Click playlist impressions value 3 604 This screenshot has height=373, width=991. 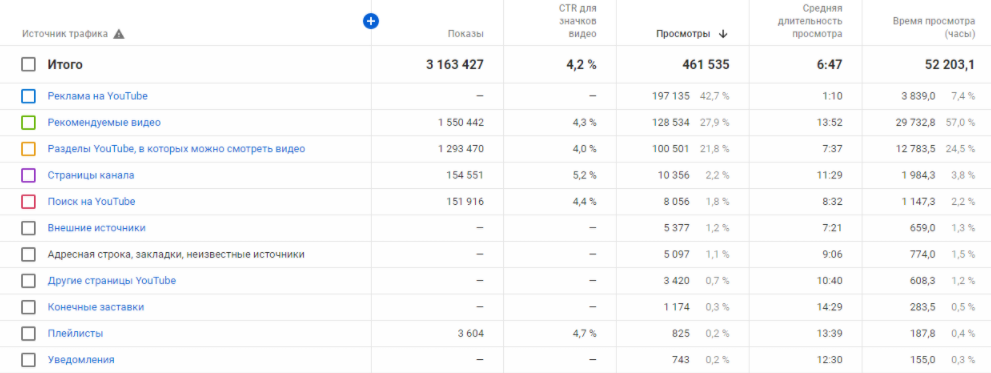click(471, 333)
